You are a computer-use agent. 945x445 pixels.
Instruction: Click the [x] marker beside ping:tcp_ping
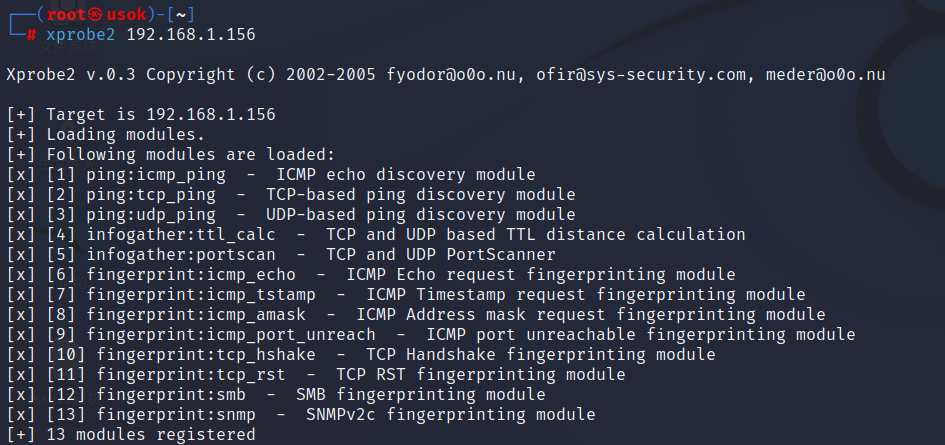pyautogui.click(x=21, y=195)
